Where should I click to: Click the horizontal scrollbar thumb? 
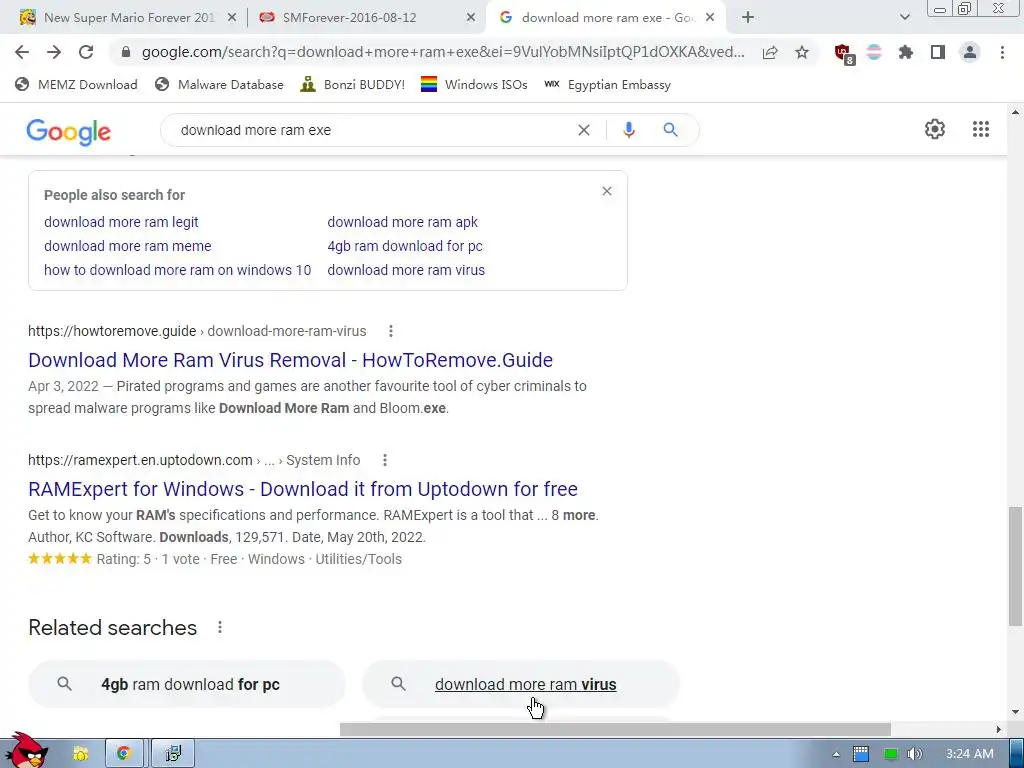[x=615, y=729]
